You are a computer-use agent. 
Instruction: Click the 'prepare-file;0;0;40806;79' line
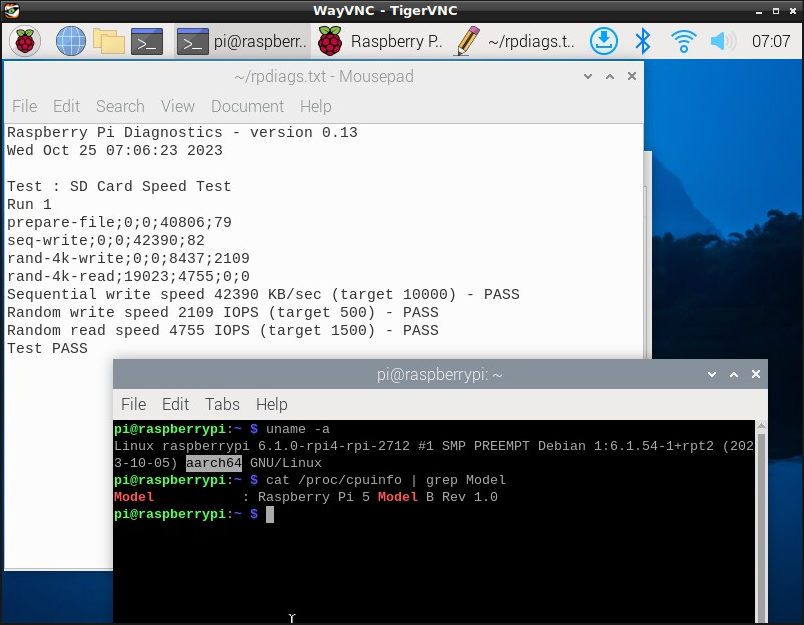click(x=119, y=223)
